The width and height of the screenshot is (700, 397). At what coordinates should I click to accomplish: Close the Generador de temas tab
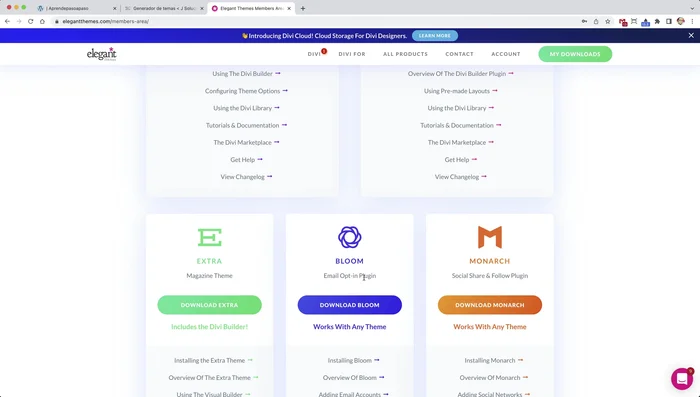pyautogui.click(x=201, y=8)
